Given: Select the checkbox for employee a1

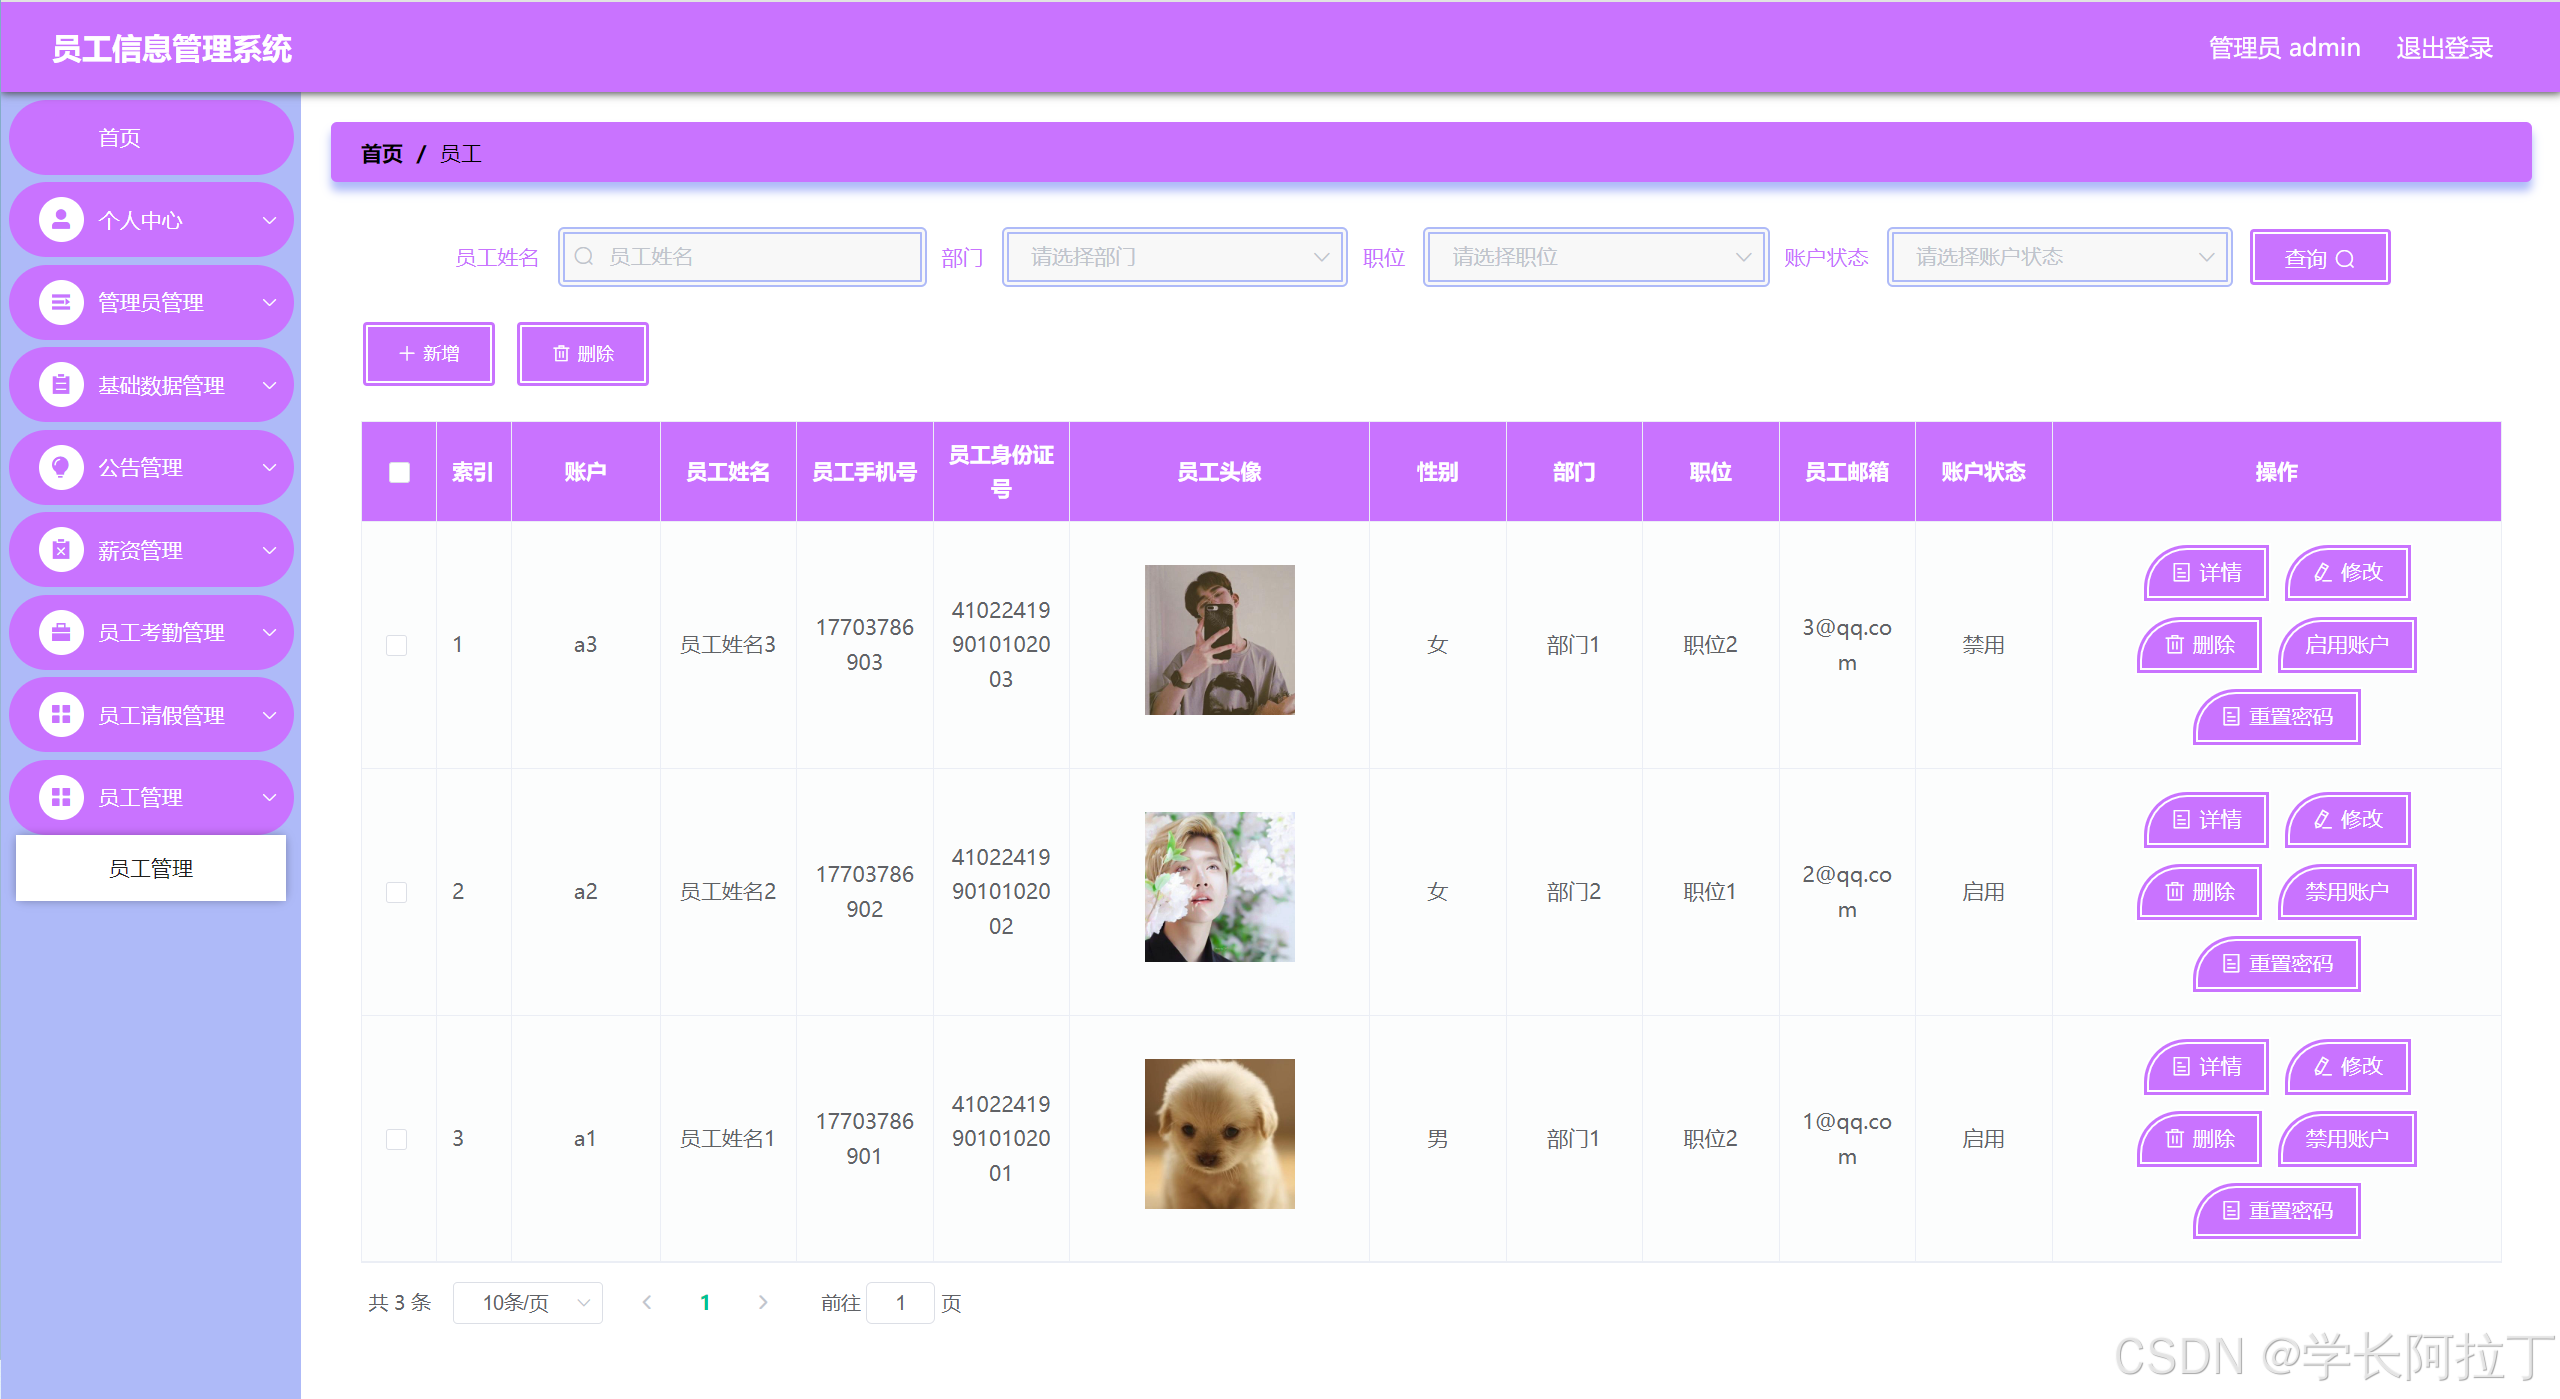Looking at the screenshot, I should 397,1139.
